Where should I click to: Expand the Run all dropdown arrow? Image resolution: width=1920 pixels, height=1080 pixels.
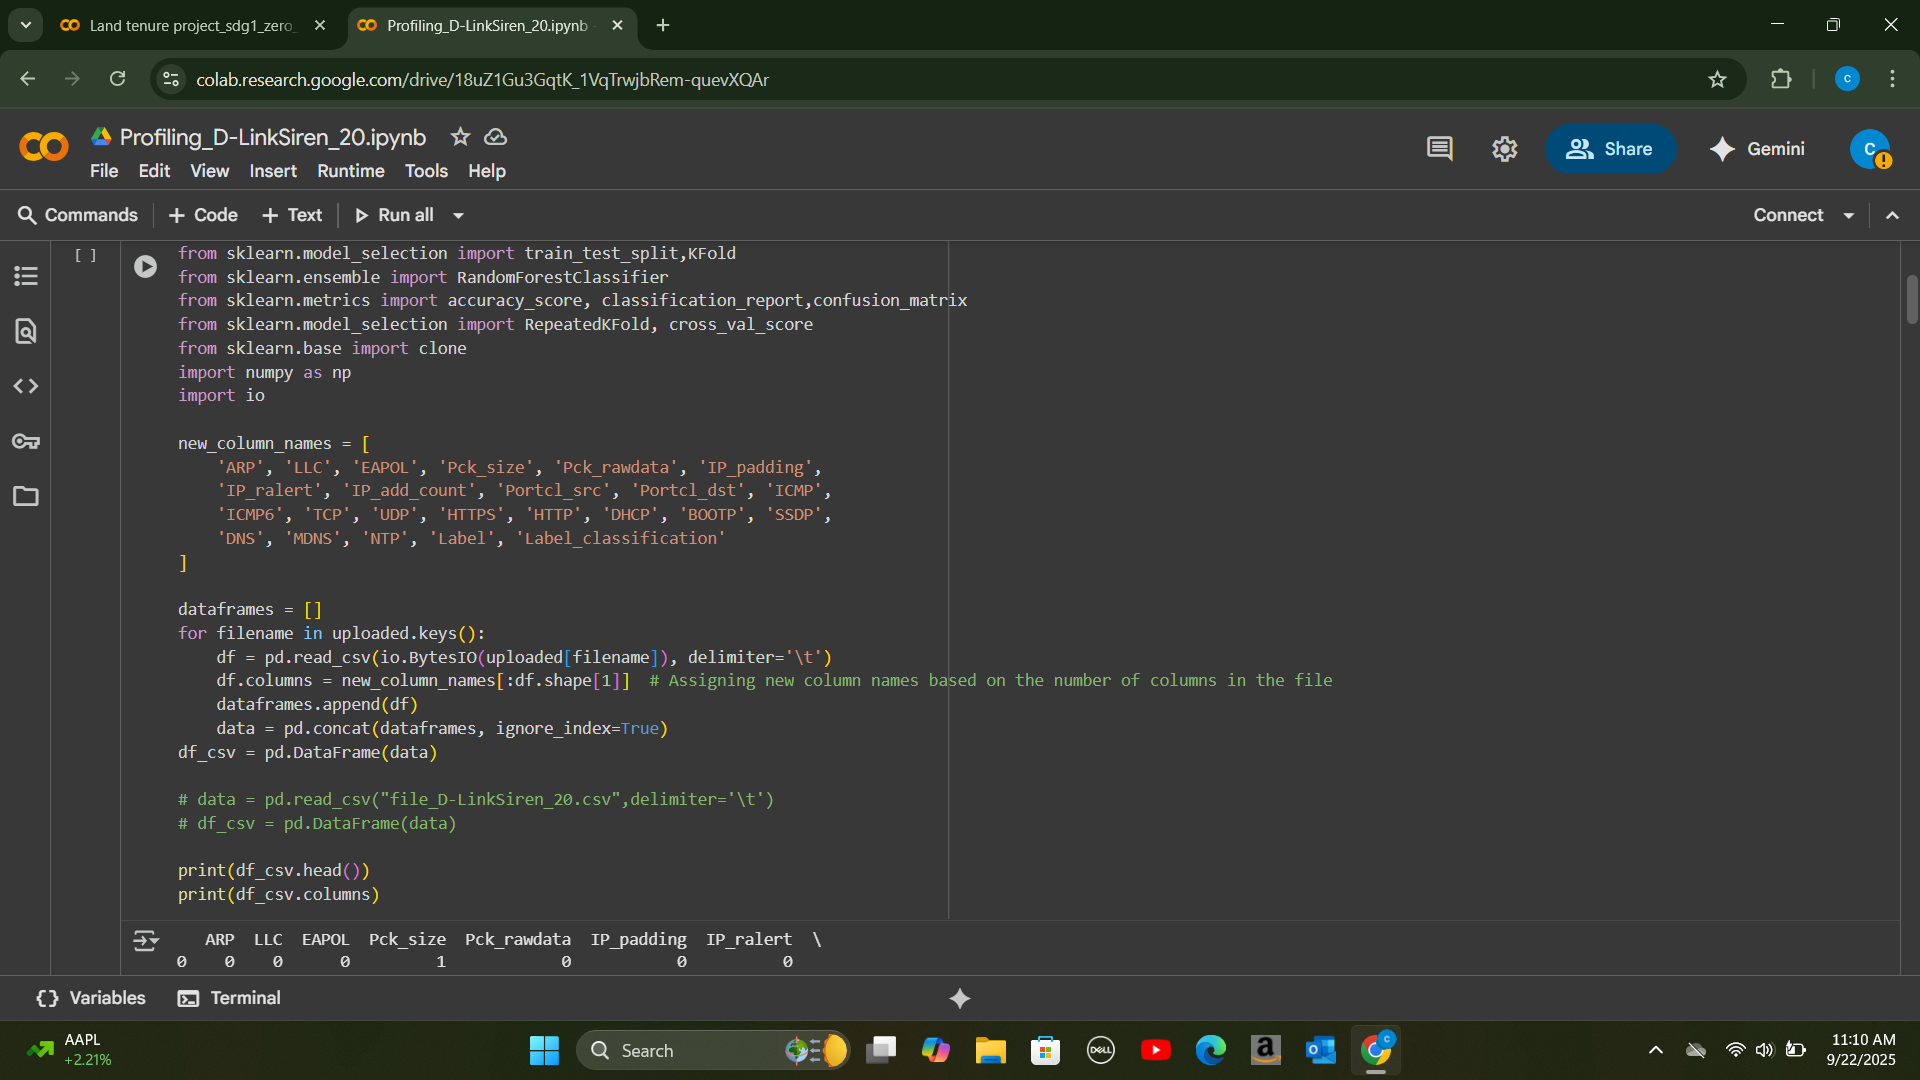458,215
